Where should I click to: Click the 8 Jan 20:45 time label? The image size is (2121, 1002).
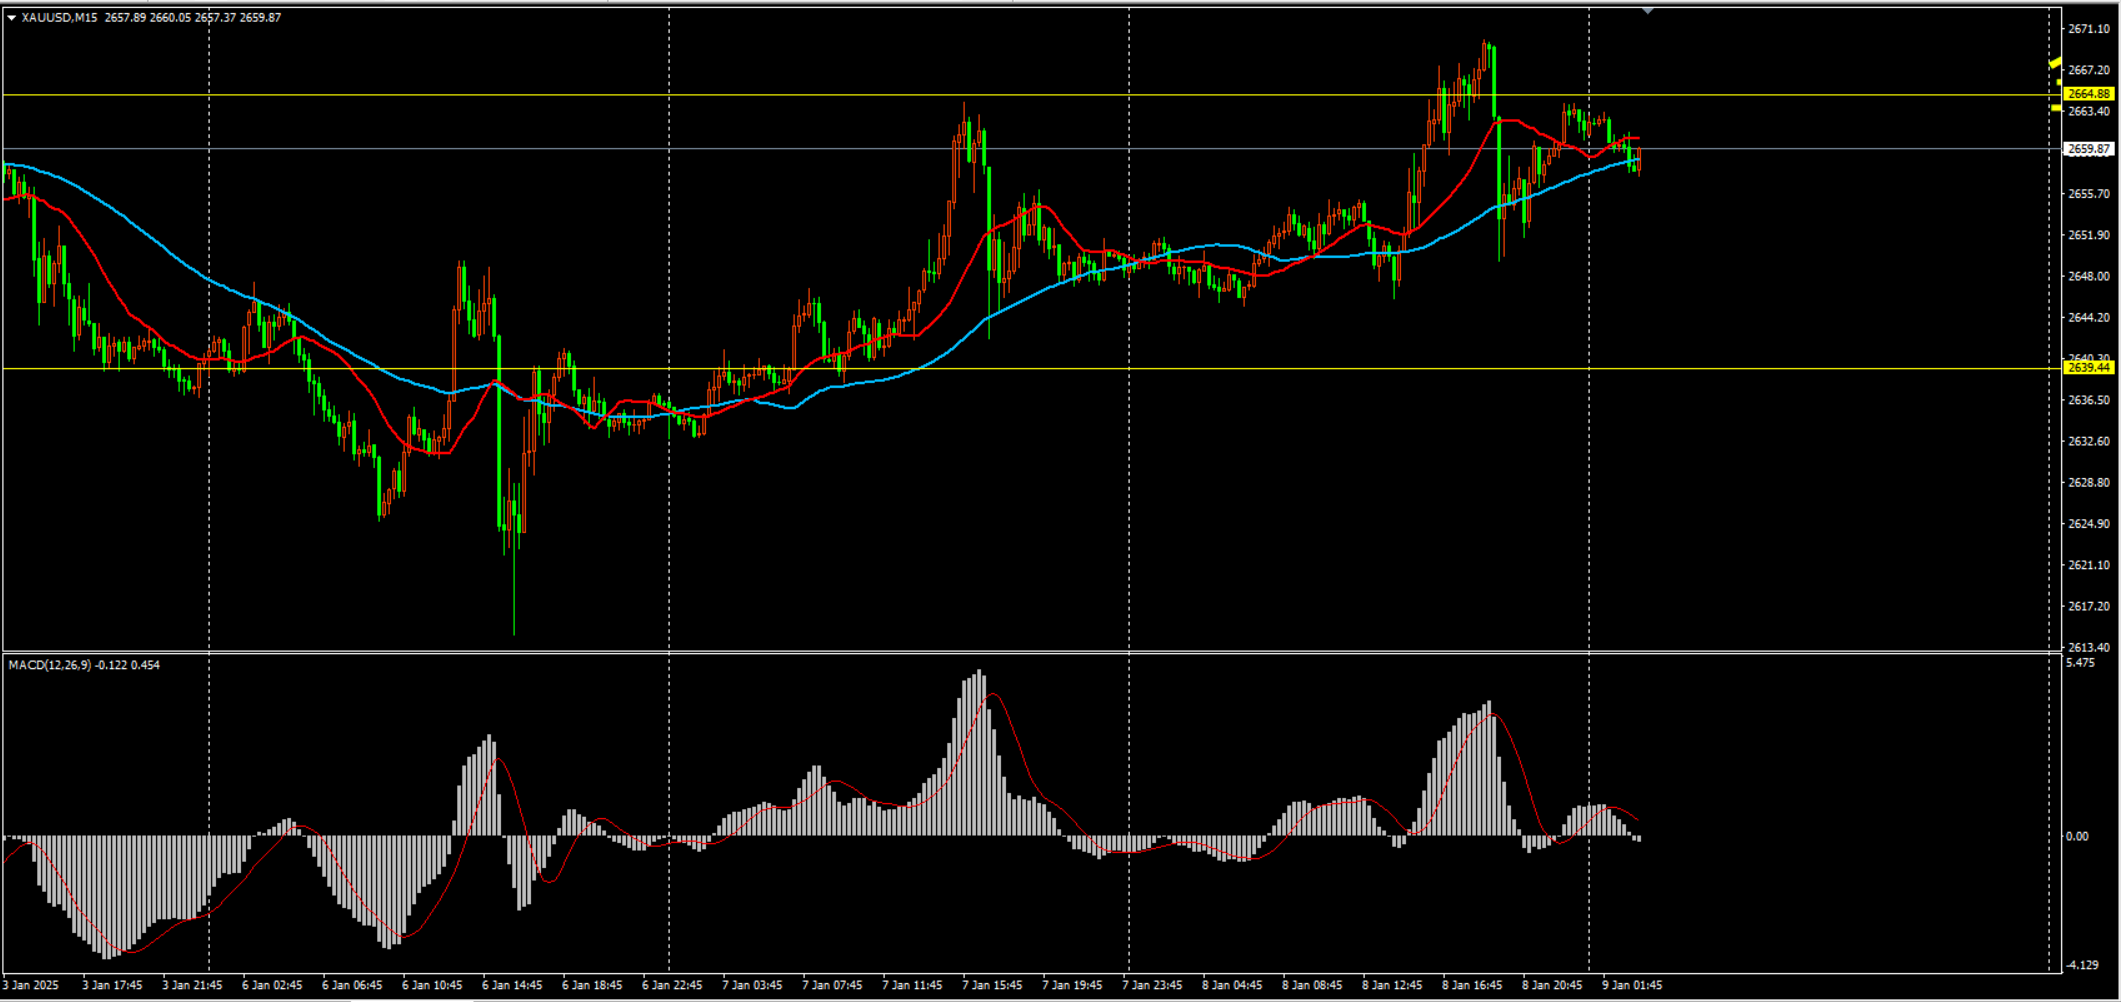[1552, 985]
